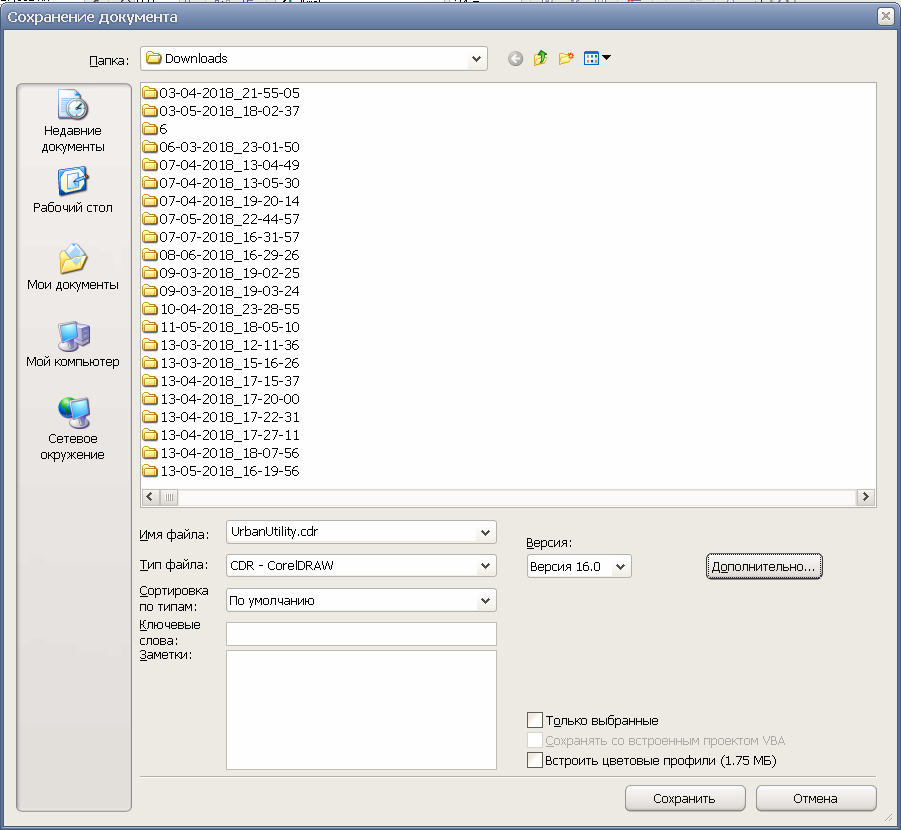Viewport: 901px width, 830px height.
Task: Select the folder icon named 6
Action: tap(150, 129)
